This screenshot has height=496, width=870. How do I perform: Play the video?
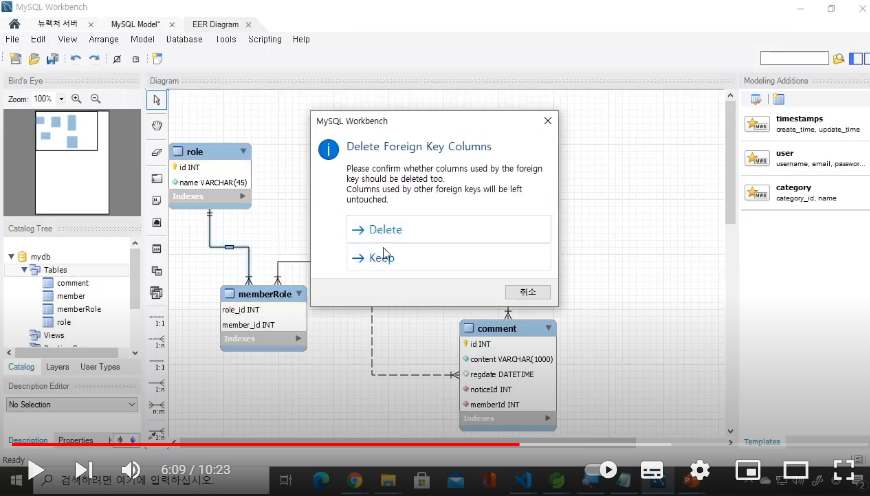click(x=36, y=470)
